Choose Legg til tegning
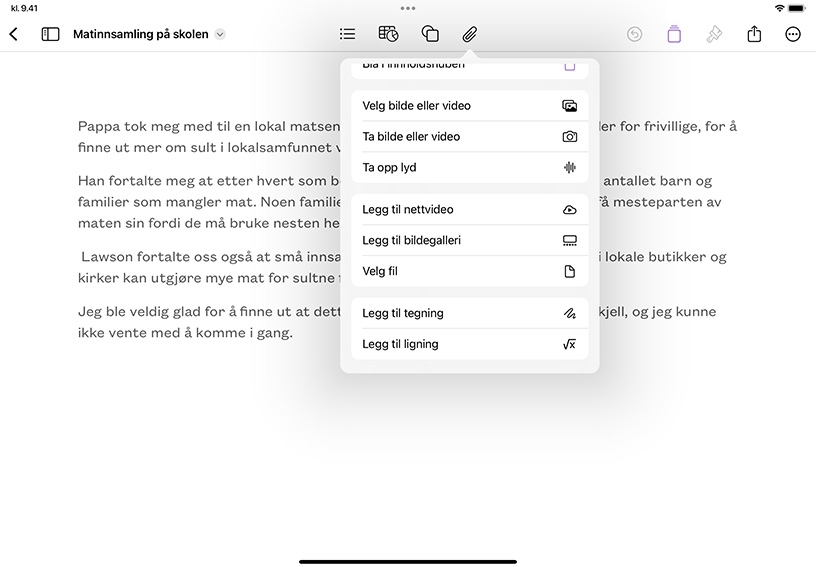The height and width of the screenshot is (567, 816). 469,313
